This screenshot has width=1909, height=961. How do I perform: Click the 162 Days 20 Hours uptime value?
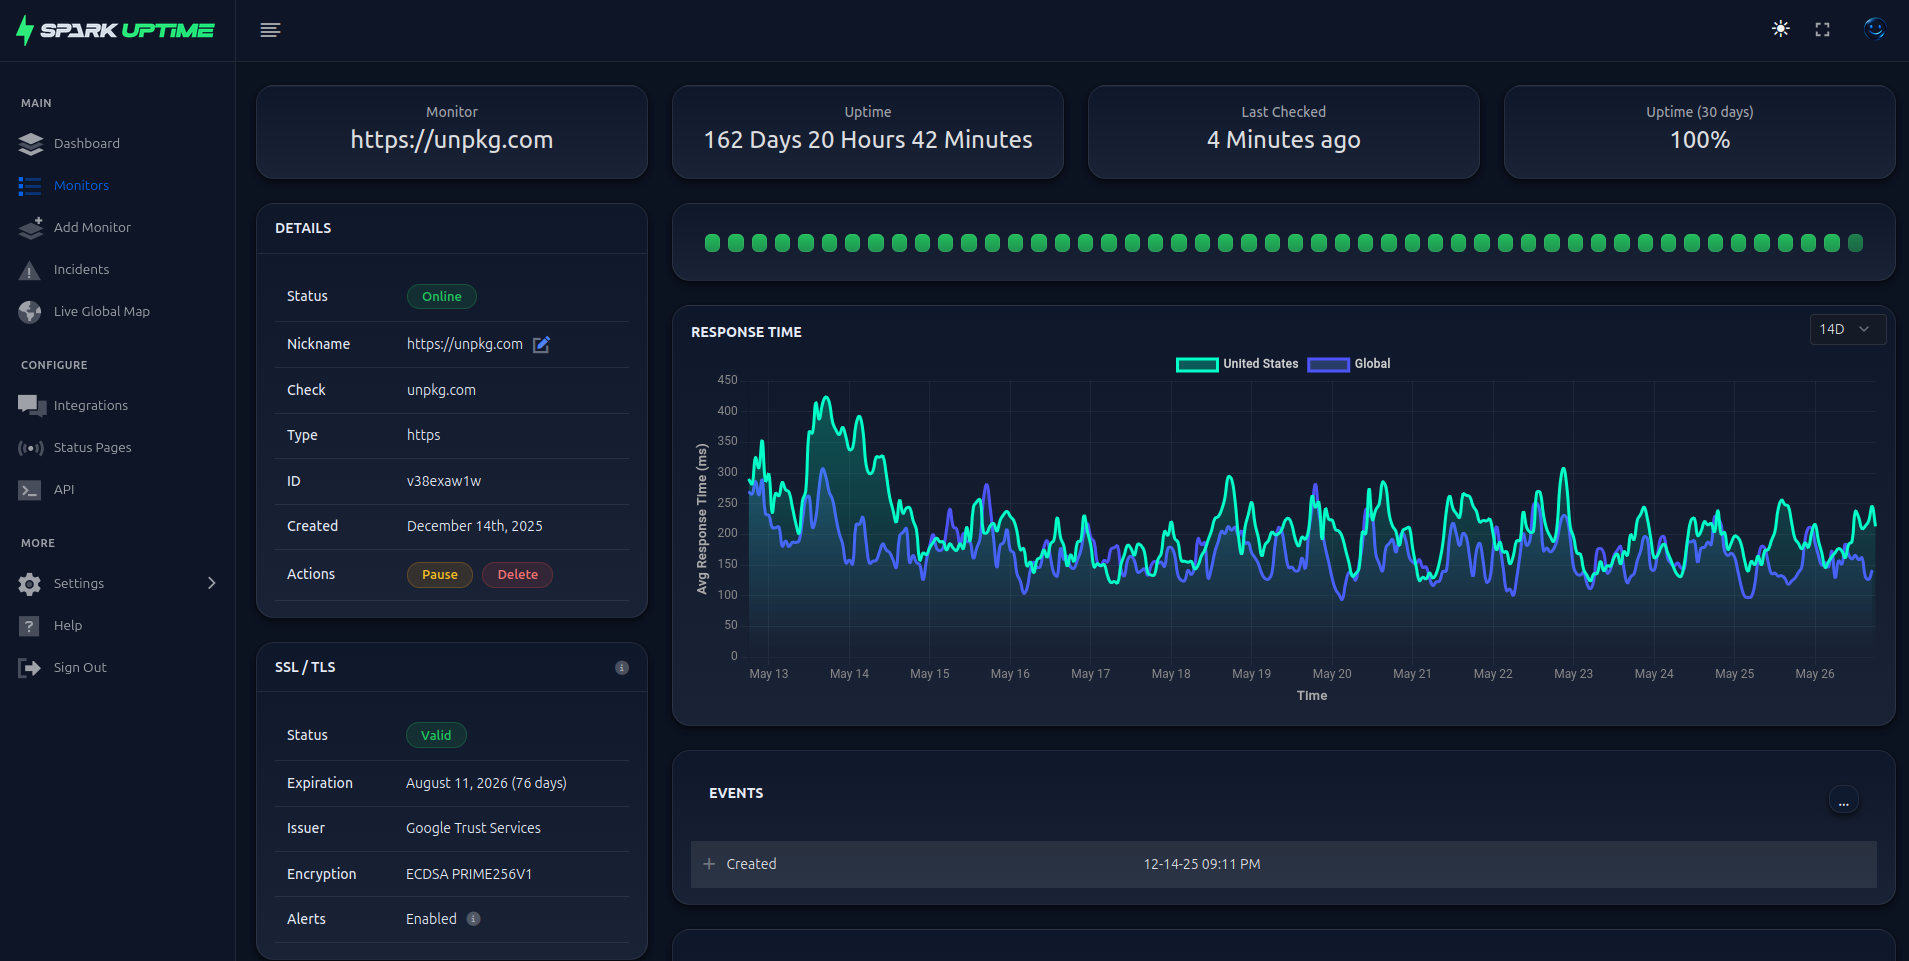(868, 140)
